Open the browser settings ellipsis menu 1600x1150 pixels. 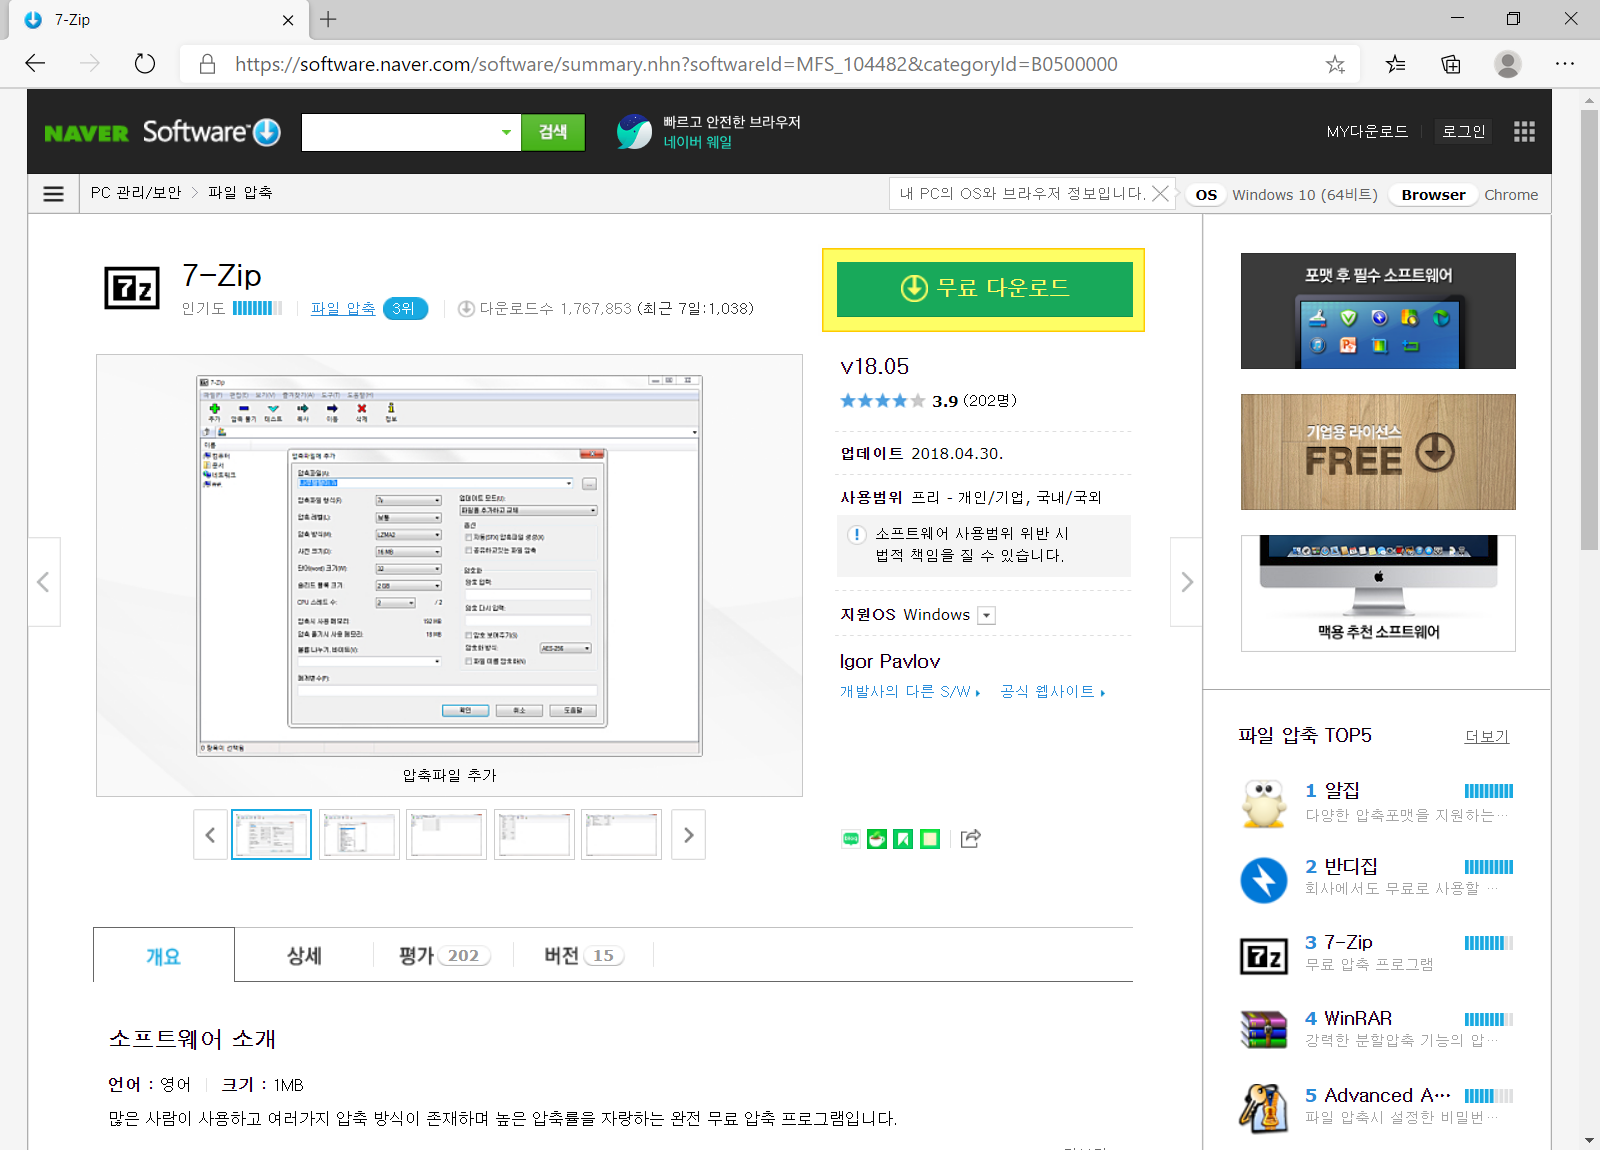pos(1565,64)
